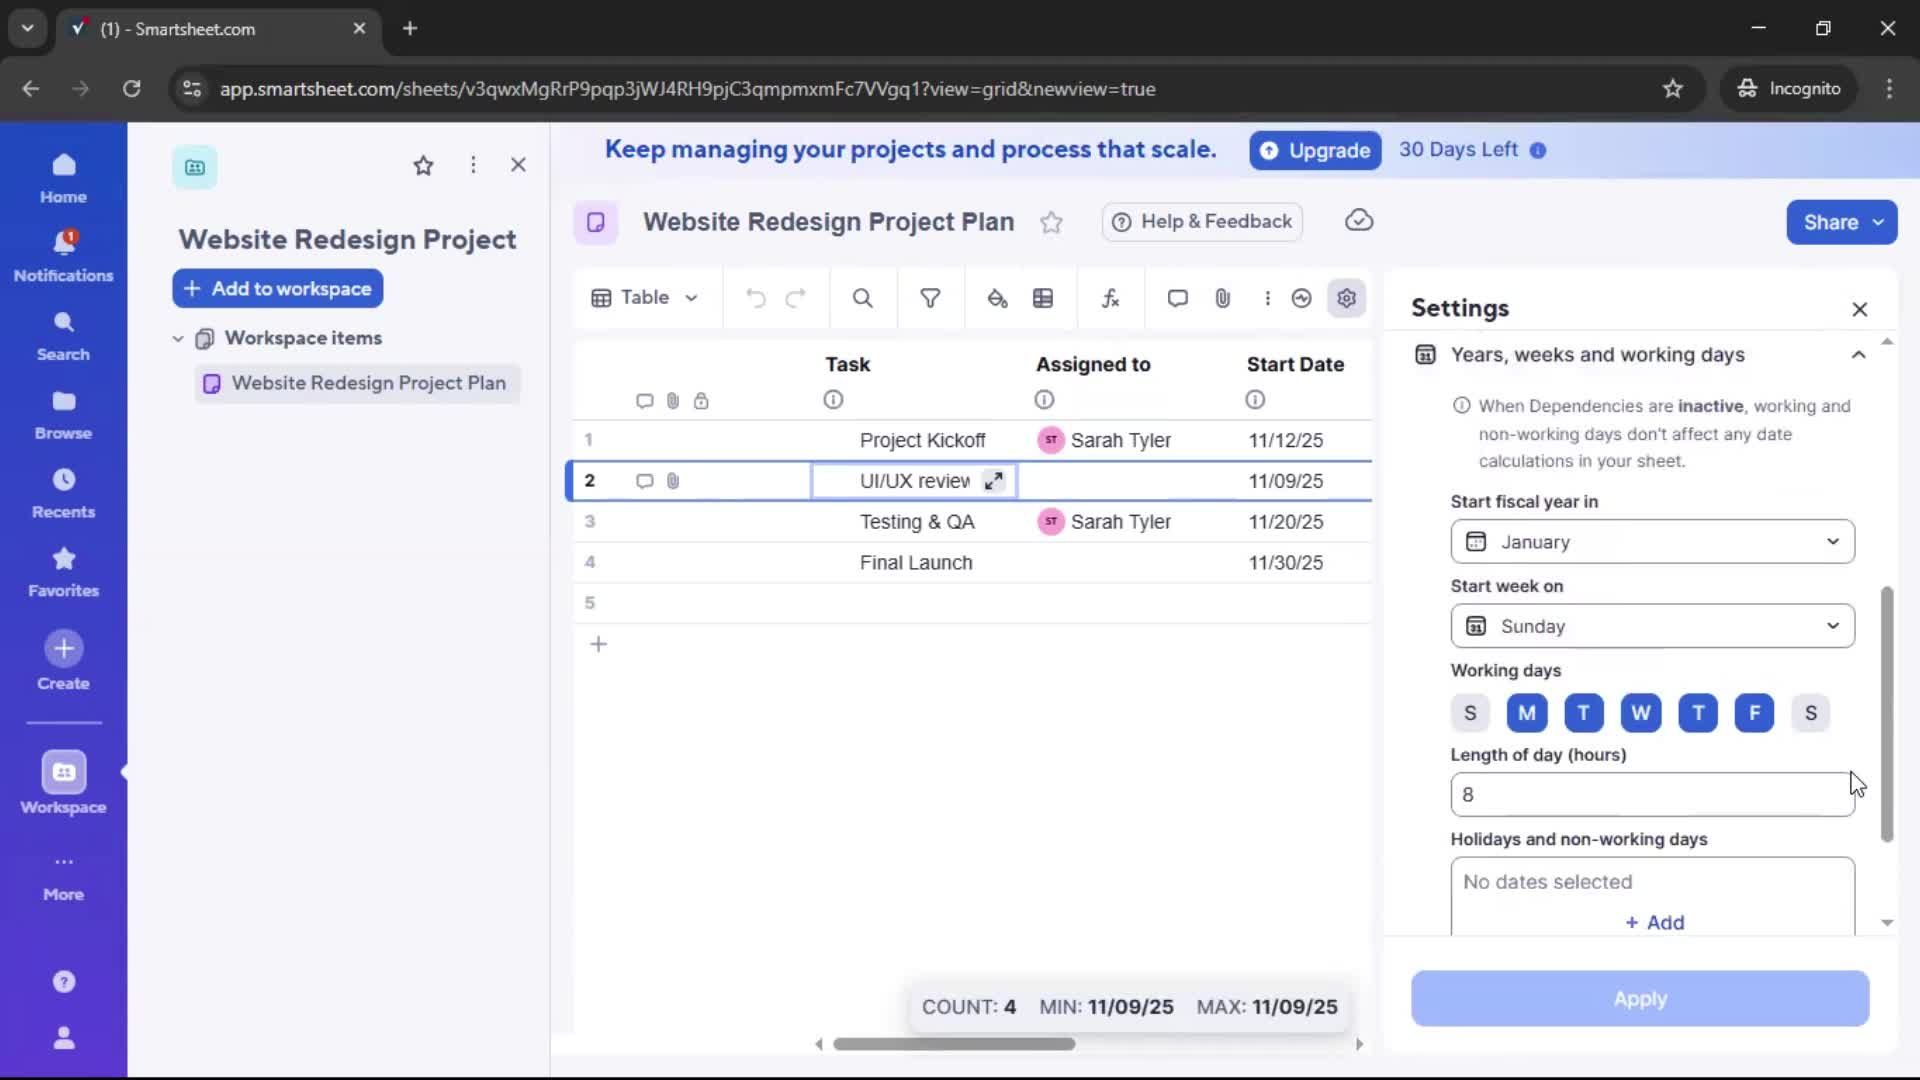Open the filter tool
This screenshot has width=1920, height=1080.
(x=930, y=298)
